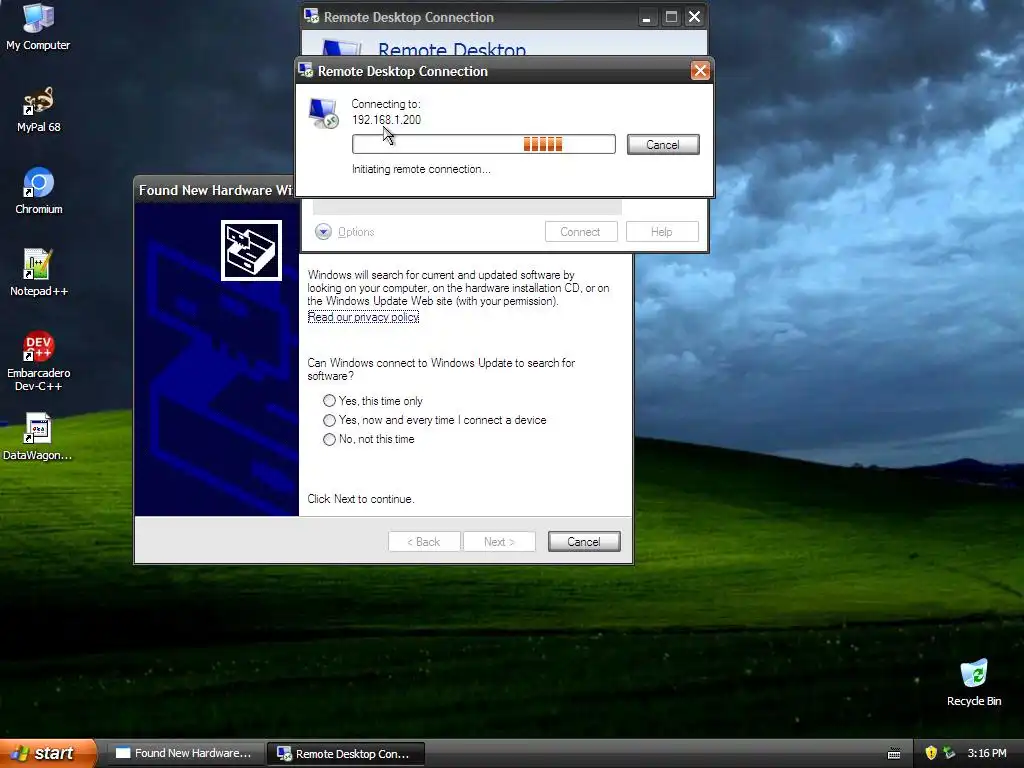Click 'Click Next to continue.' text
The width and height of the screenshot is (1024, 768).
pos(360,499)
